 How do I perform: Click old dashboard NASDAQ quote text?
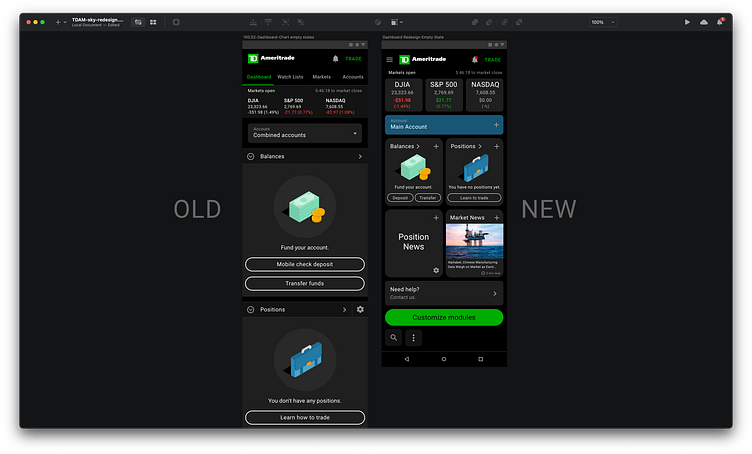(340, 106)
